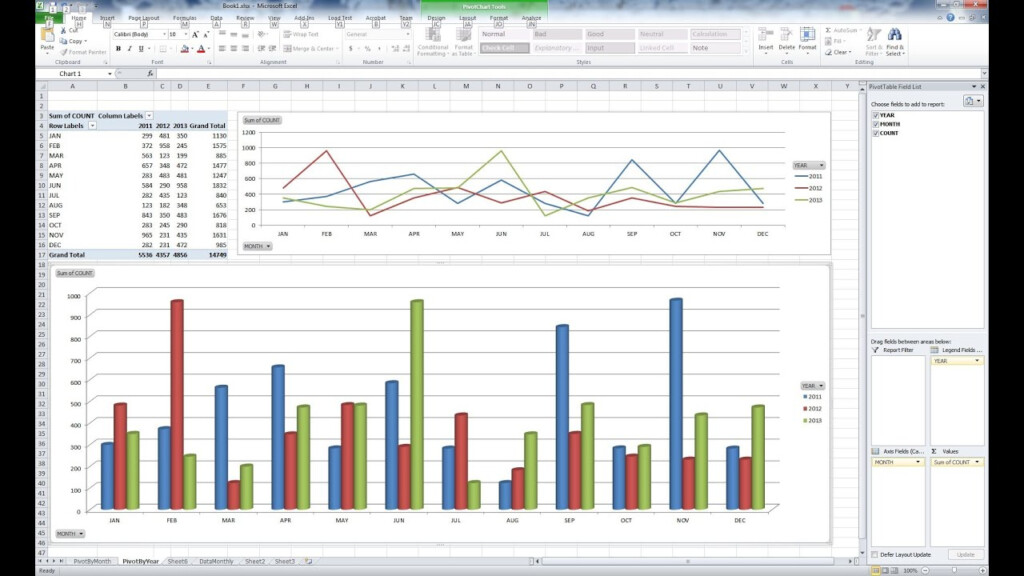Viewport: 1024px width, 576px height.
Task: Toggle bold formatting in Font group
Action: pos(117,48)
